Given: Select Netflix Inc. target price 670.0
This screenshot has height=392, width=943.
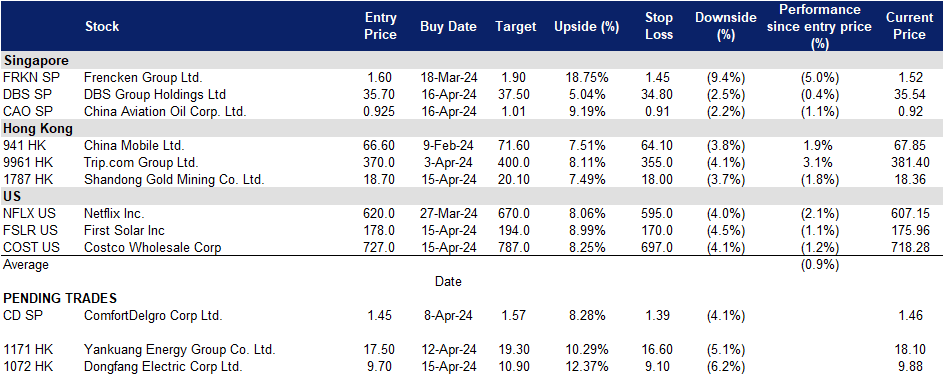Looking at the screenshot, I should click(x=515, y=213).
